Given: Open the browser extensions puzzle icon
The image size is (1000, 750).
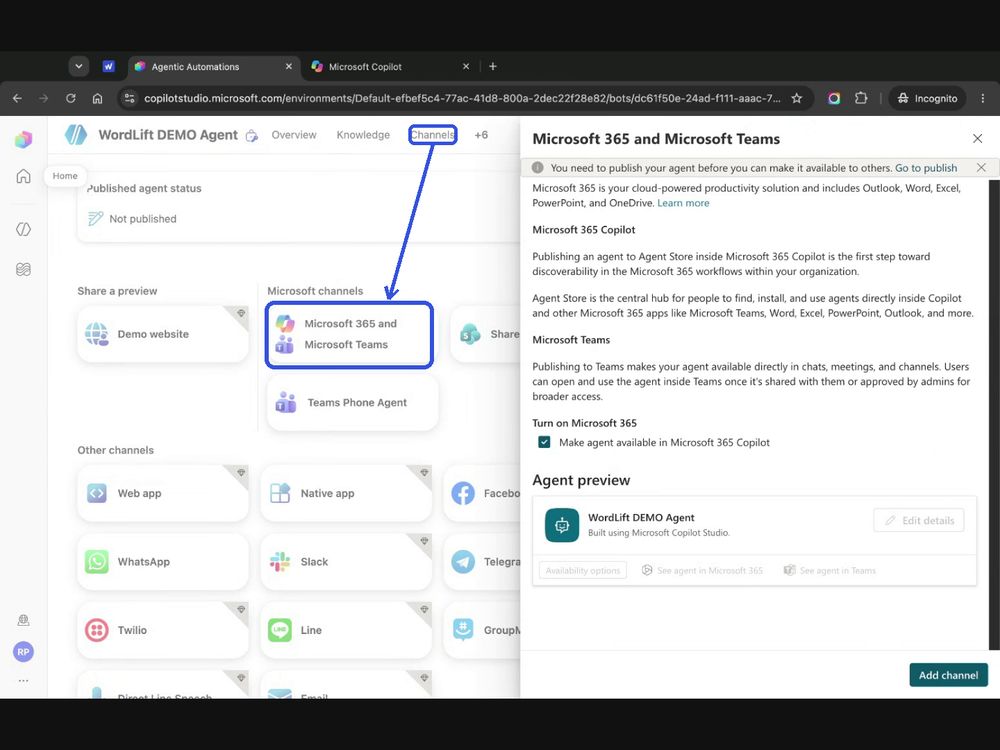Looking at the screenshot, I should point(861,98).
